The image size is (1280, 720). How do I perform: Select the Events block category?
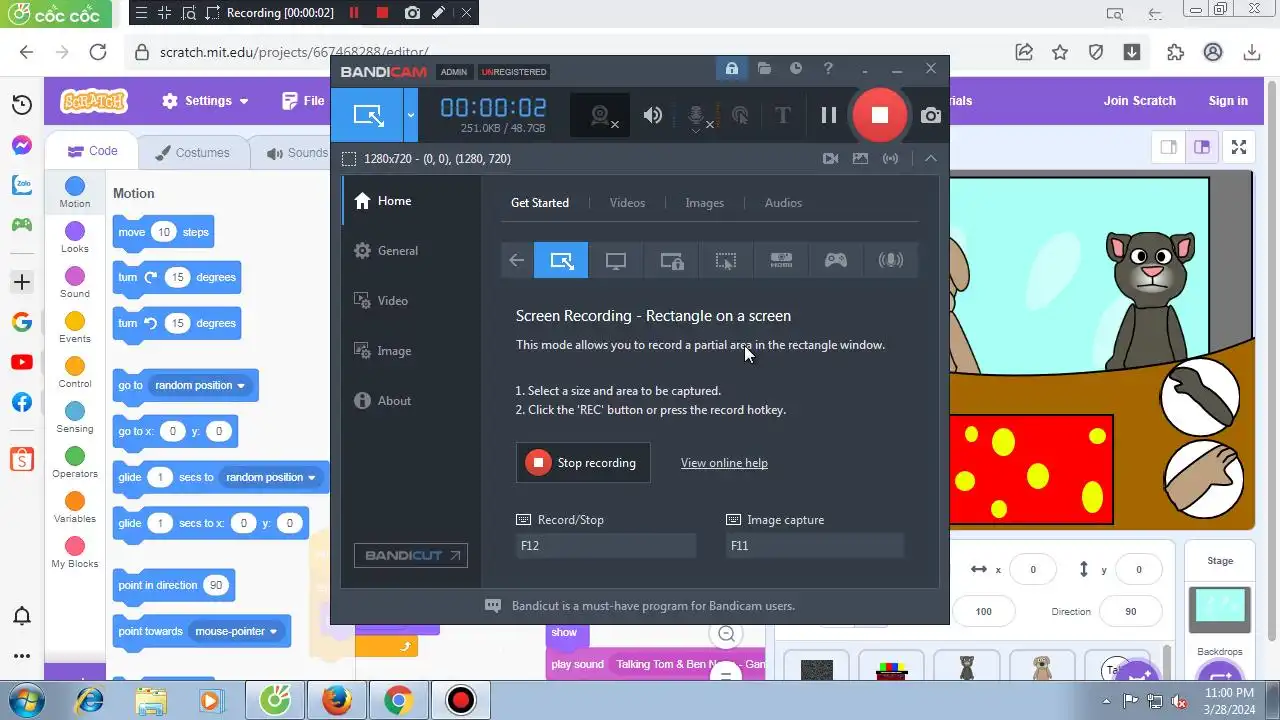point(75,328)
